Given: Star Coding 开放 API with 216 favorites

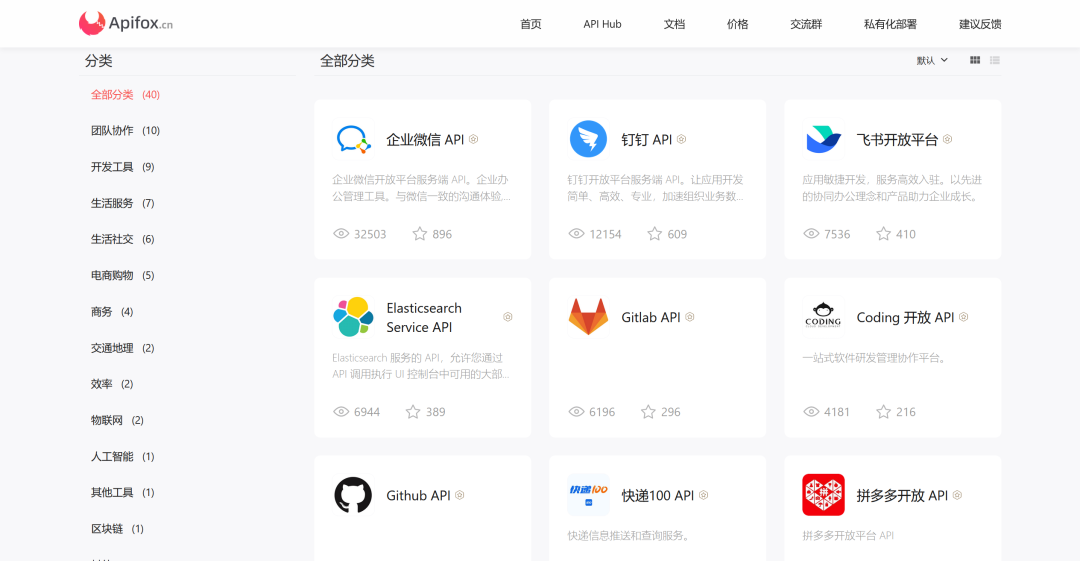Looking at the screenshot, I should coord(883,411).
